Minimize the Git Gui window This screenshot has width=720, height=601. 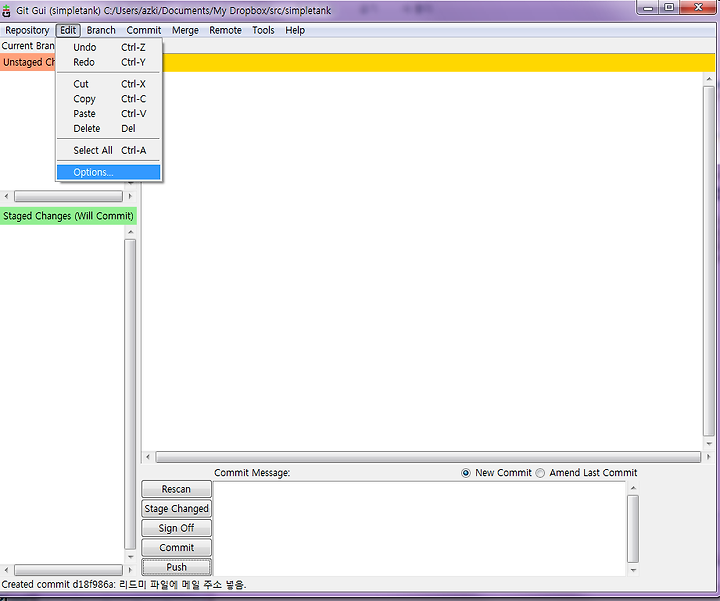(648, 7)
